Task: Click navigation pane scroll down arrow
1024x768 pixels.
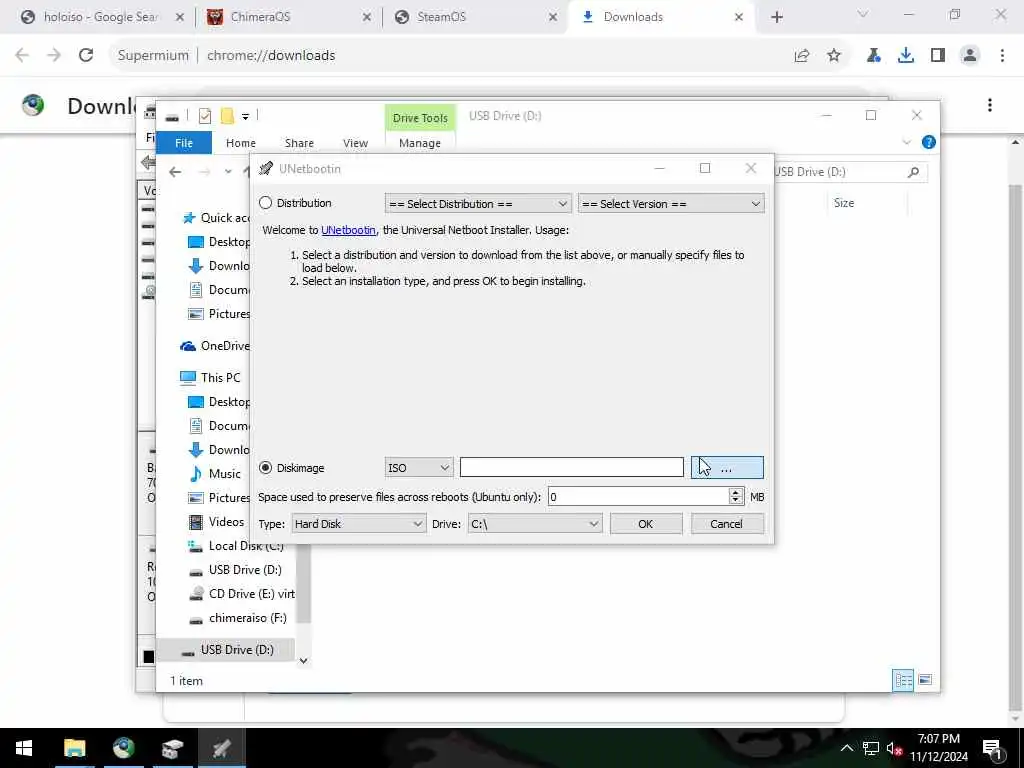Action: coord(303,660)
